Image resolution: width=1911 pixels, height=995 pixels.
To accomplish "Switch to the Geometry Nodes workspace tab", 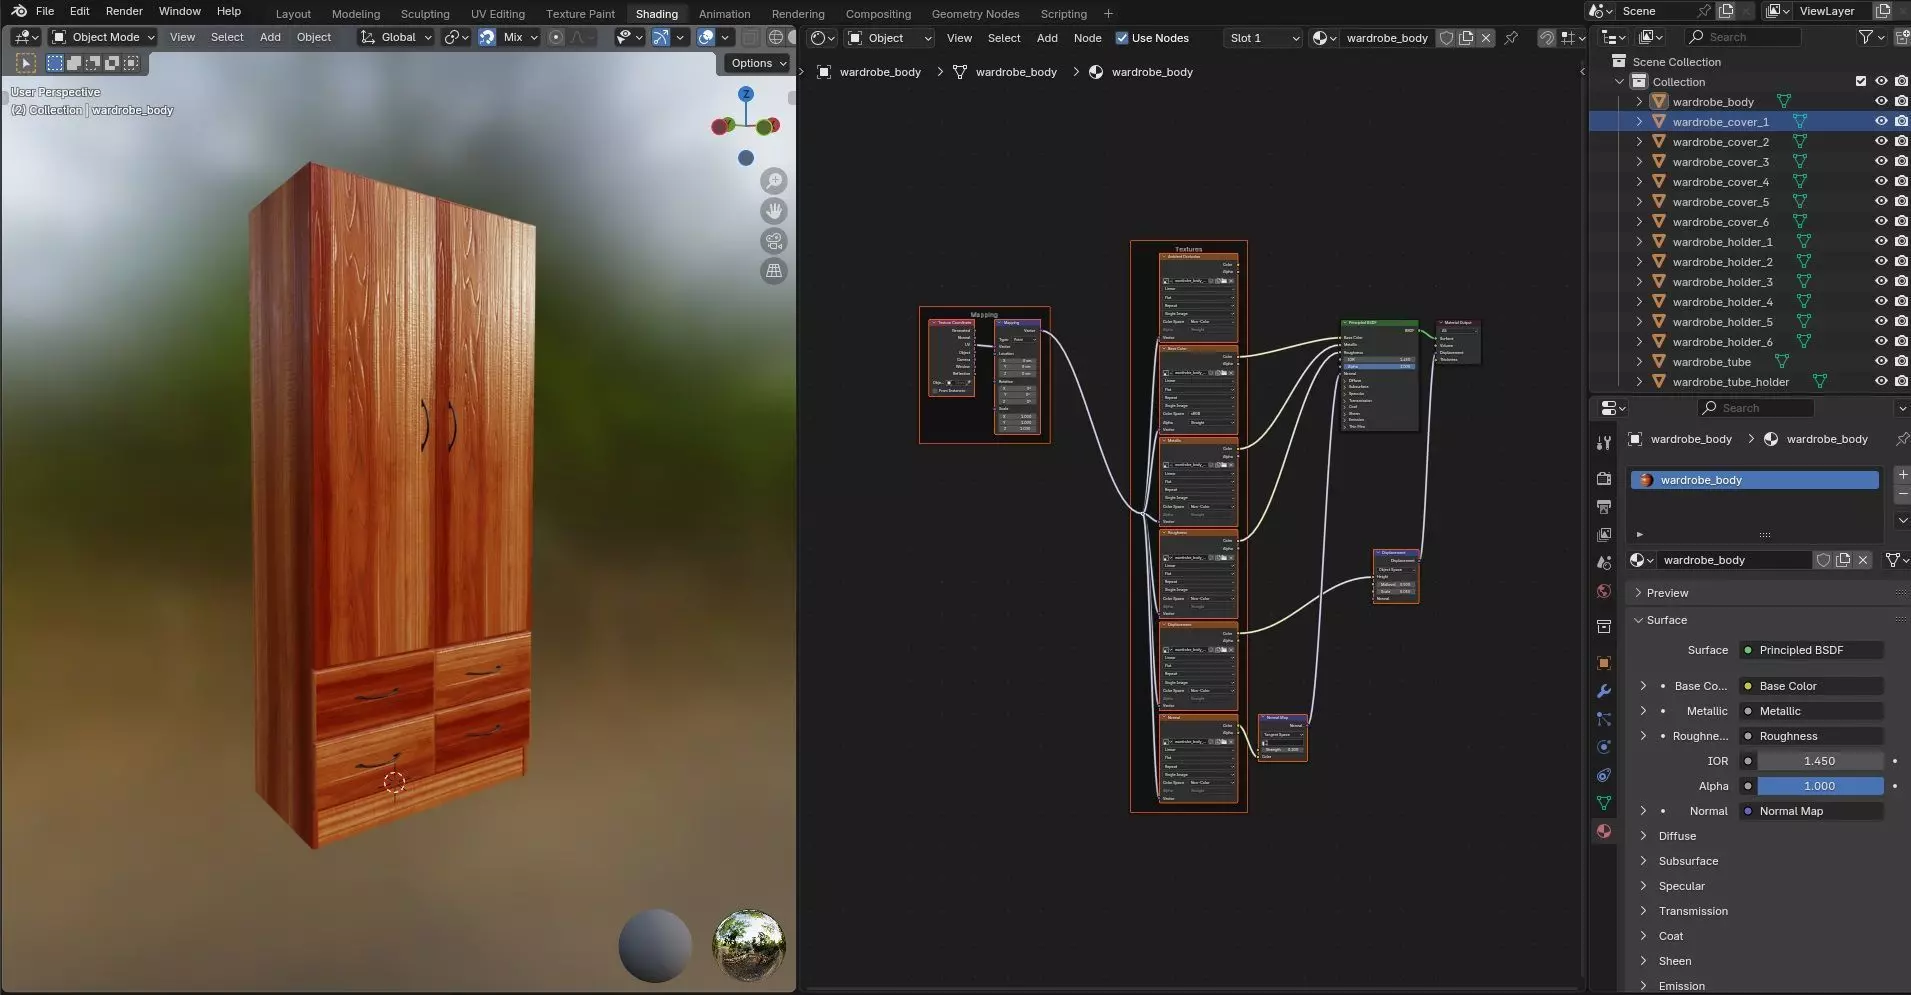I will click(975, 14).
